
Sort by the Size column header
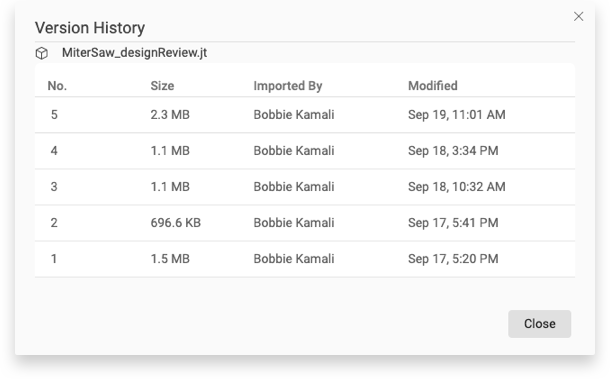[162, 86]
